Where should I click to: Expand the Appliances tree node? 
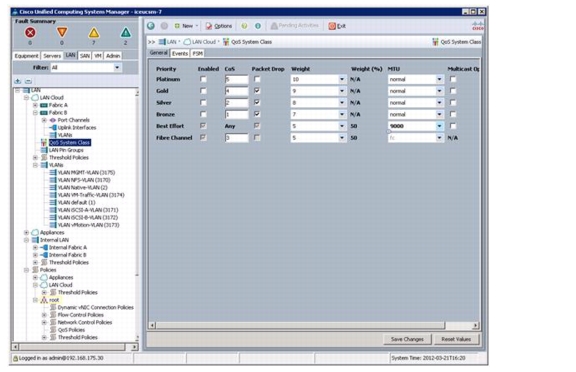point(26,232)
